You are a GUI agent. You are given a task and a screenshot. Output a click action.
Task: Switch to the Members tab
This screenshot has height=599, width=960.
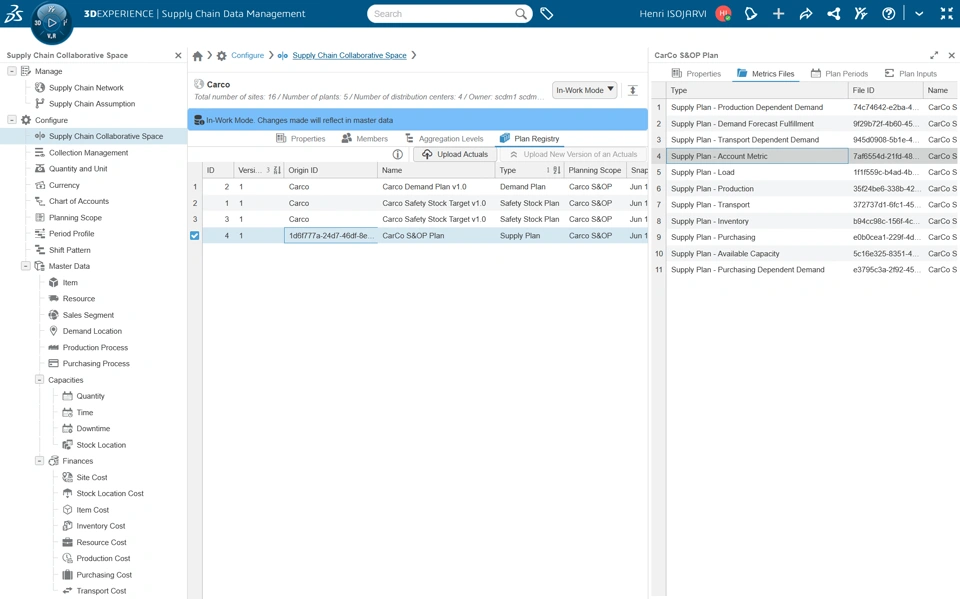pyautogui.click(x=364, y=138)
